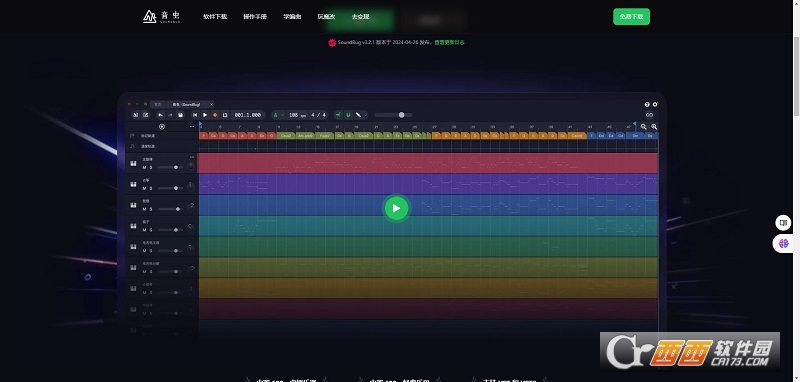The height and width of the screenshot is (382, 800).
Task: Click the 108 bpm tempo field
Action: pyautogui.click(x=297, y=115)
